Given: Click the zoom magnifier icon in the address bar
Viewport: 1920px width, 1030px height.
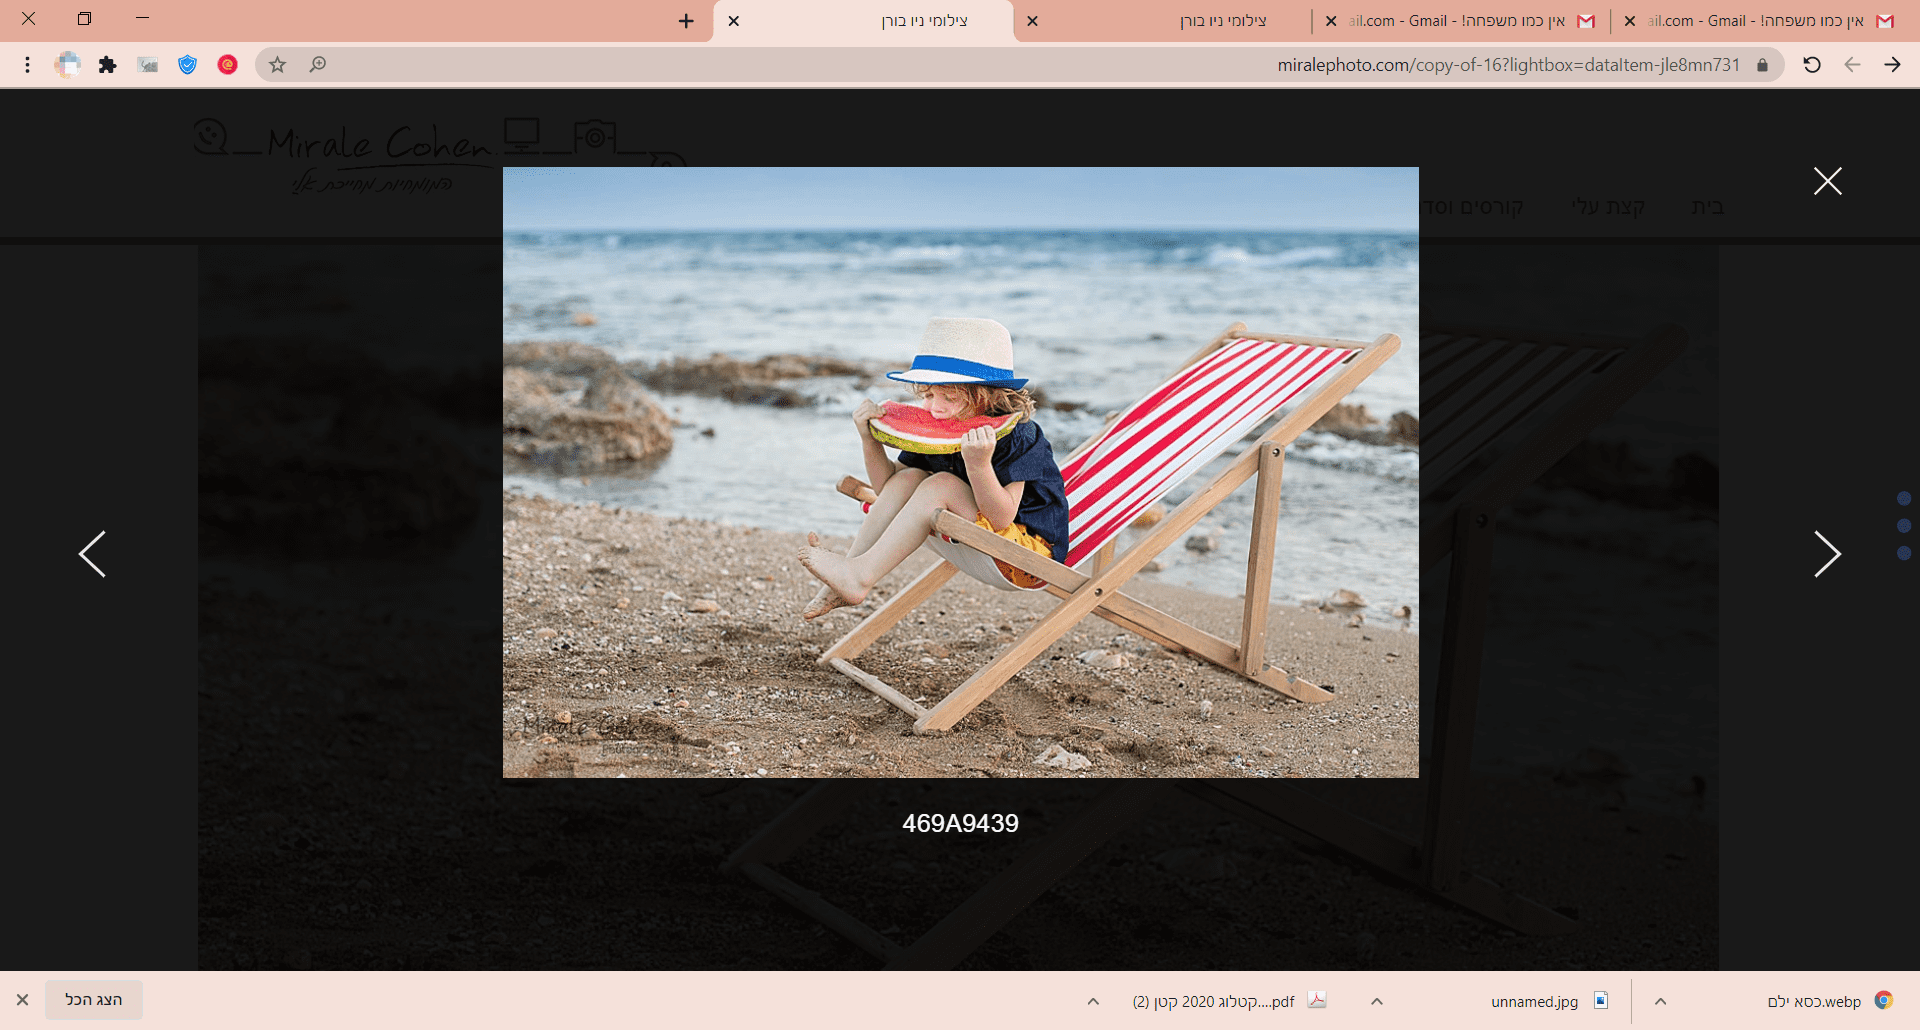Looking at the screenshot, I should (x=318, y=65).
